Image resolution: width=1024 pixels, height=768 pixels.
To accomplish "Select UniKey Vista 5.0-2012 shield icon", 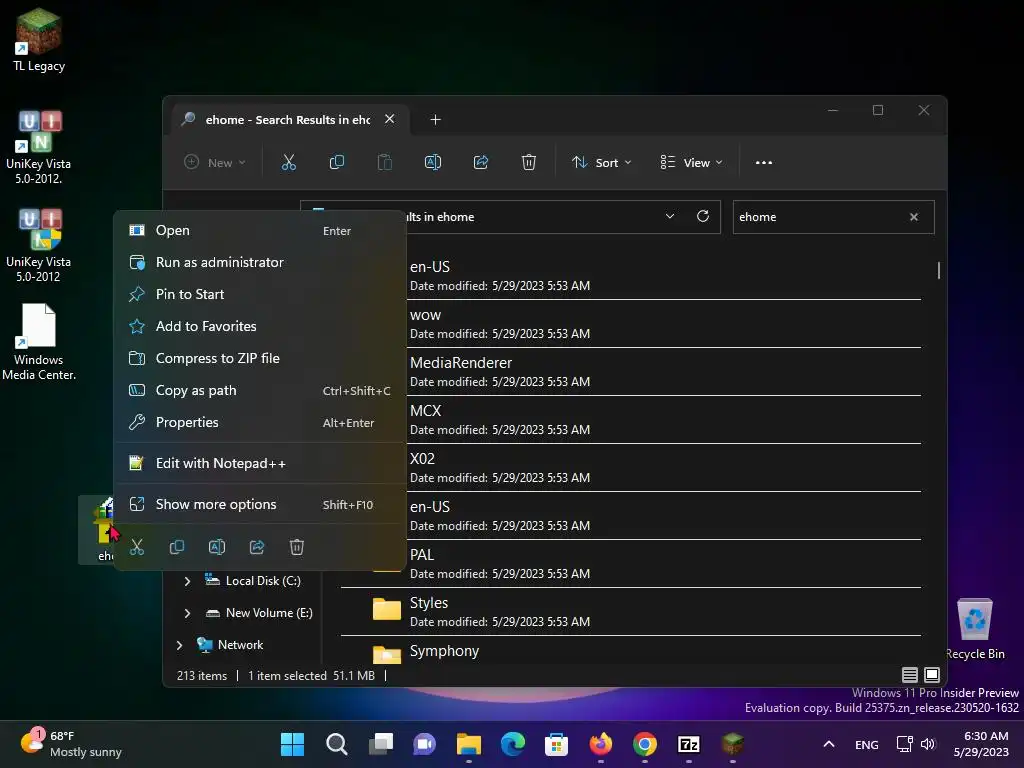I will point(39,246).
